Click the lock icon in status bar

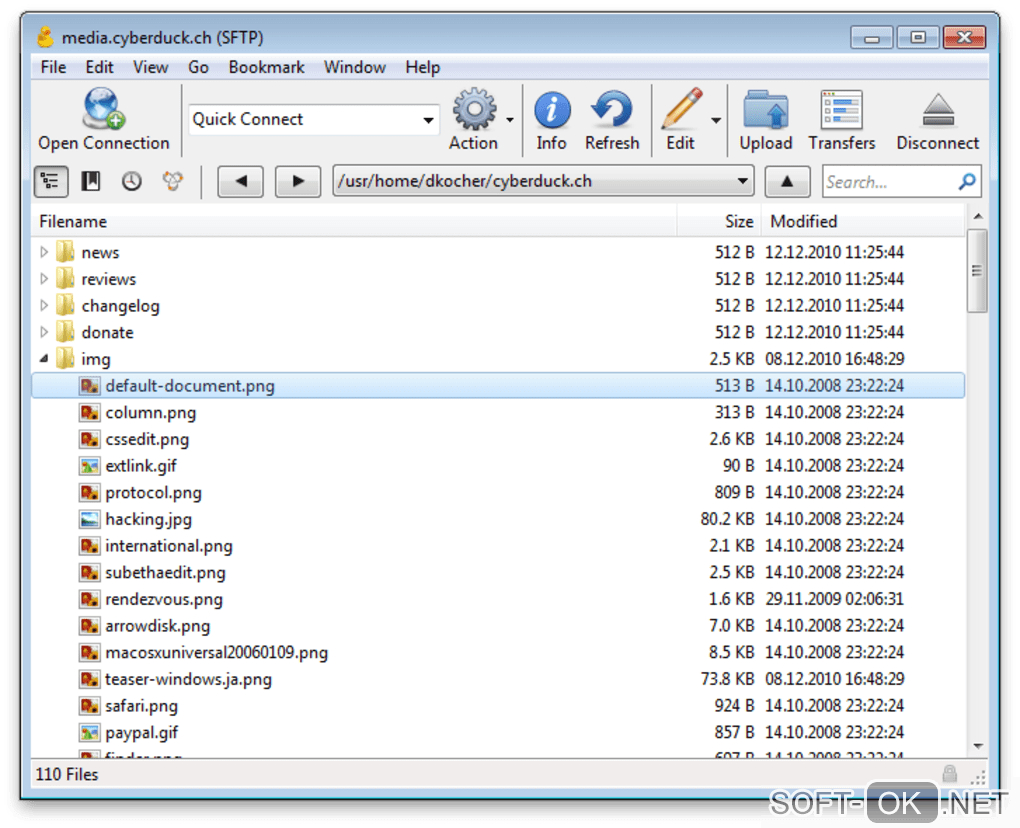(950, 773)
